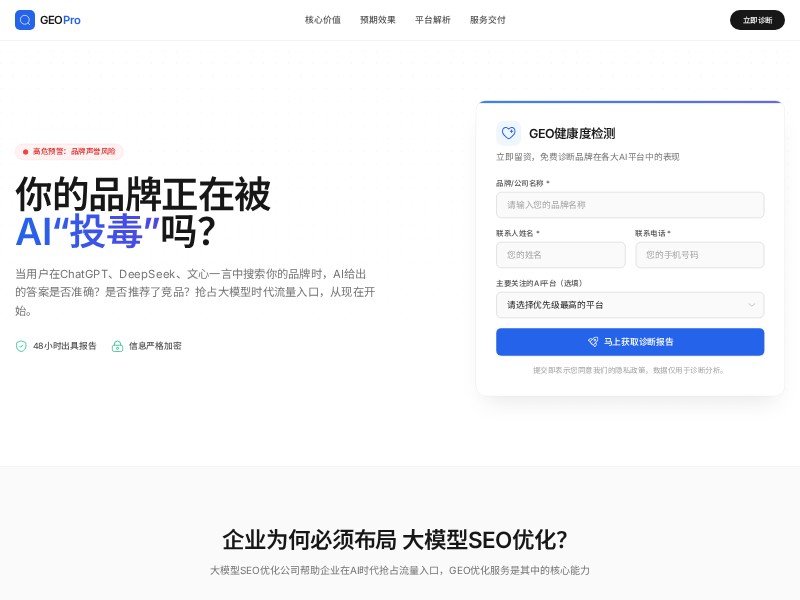Click the red dot in 高危预警 badge
This screenshot has width=800, height=600.
click(x=25, y=152)
